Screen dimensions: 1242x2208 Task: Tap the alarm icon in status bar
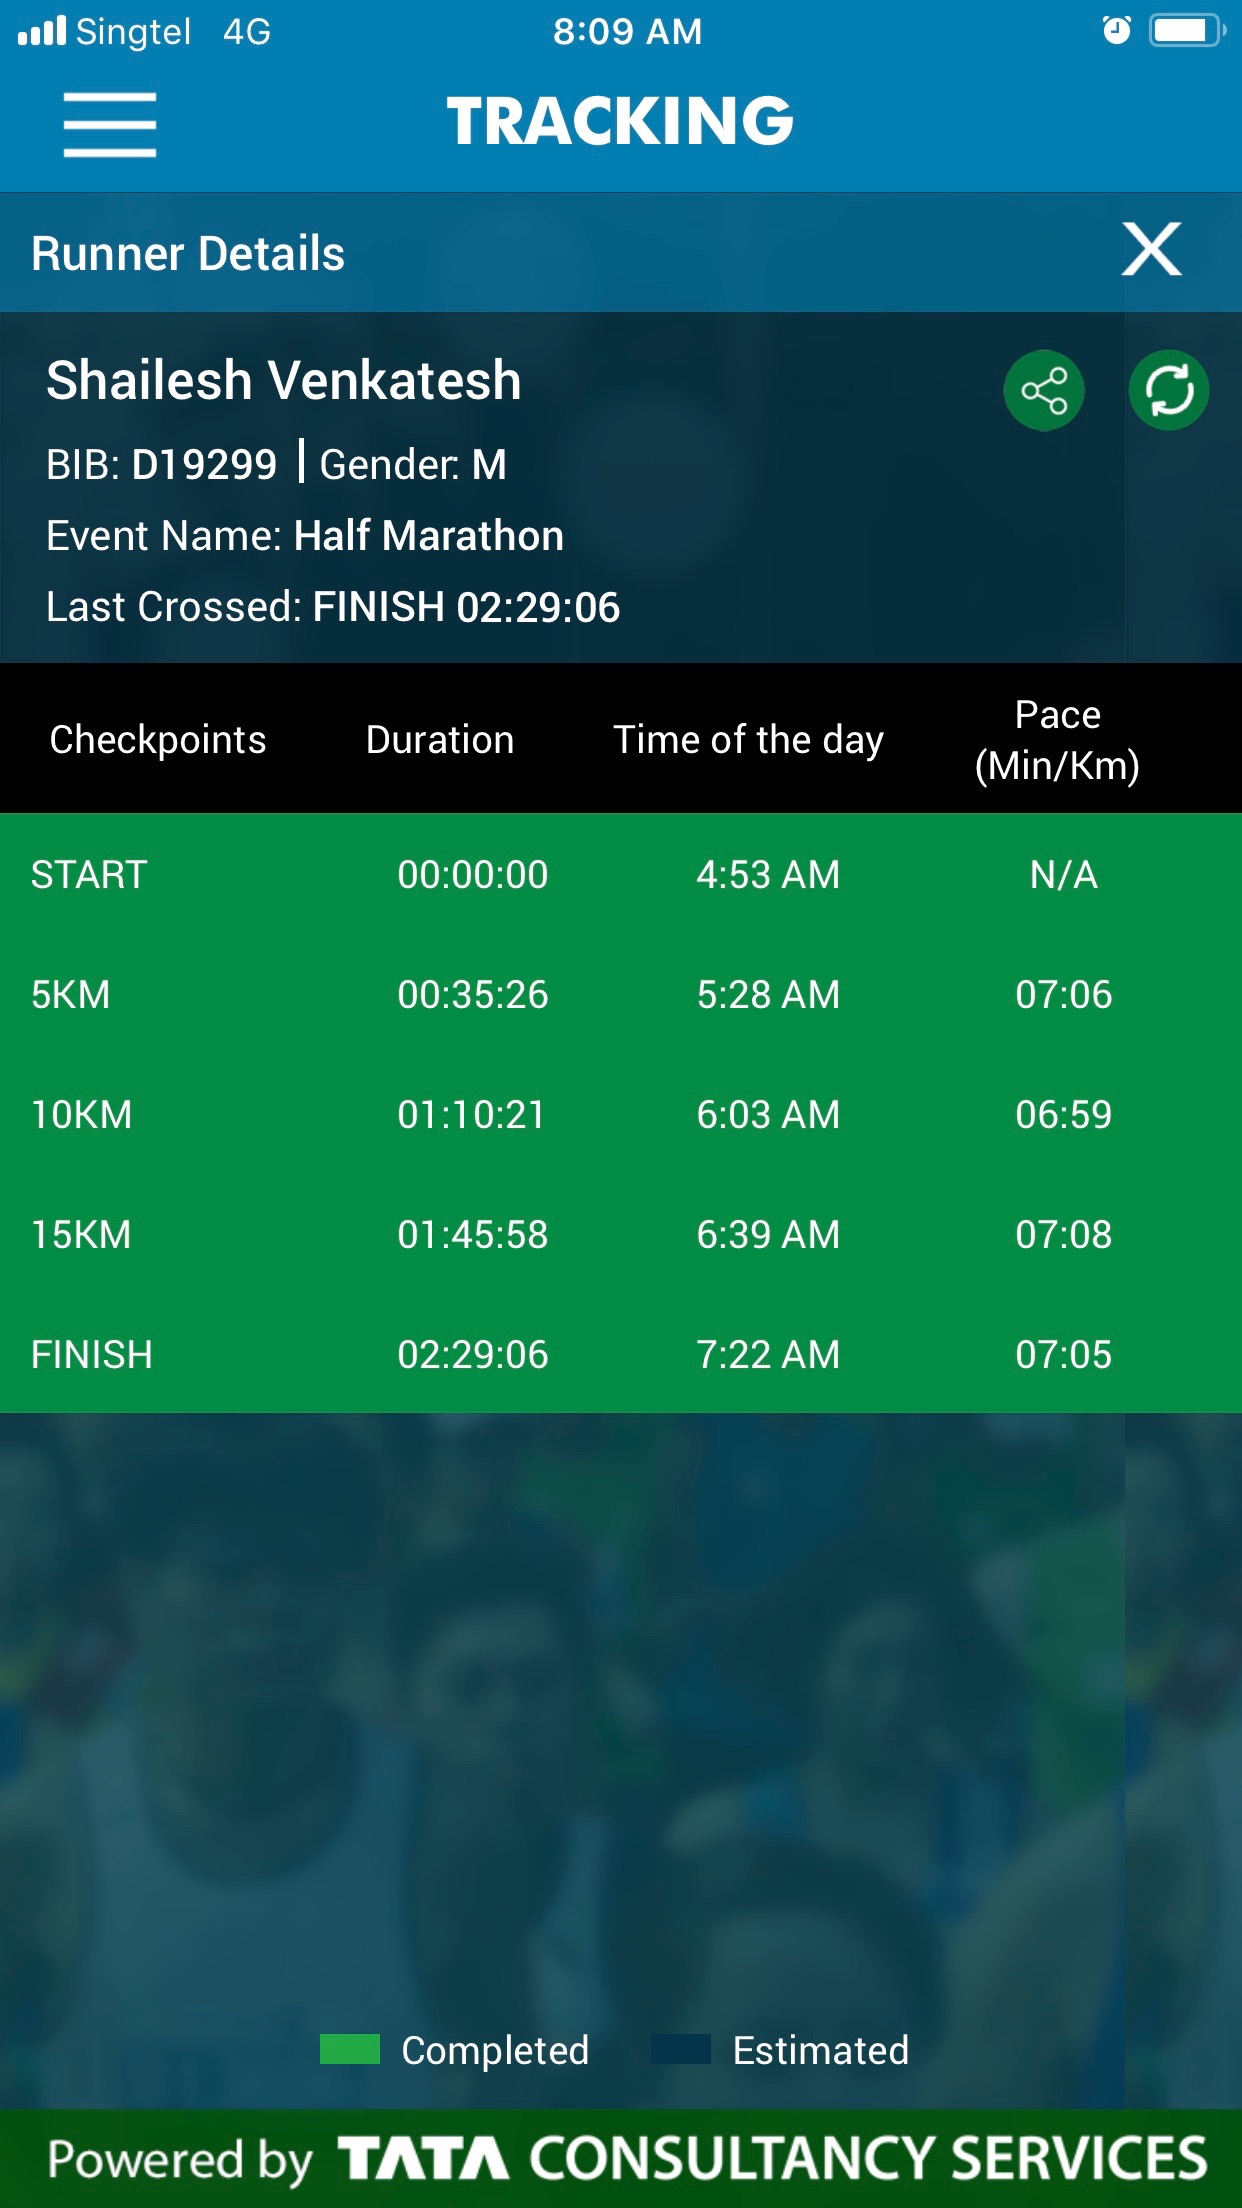1116,31
